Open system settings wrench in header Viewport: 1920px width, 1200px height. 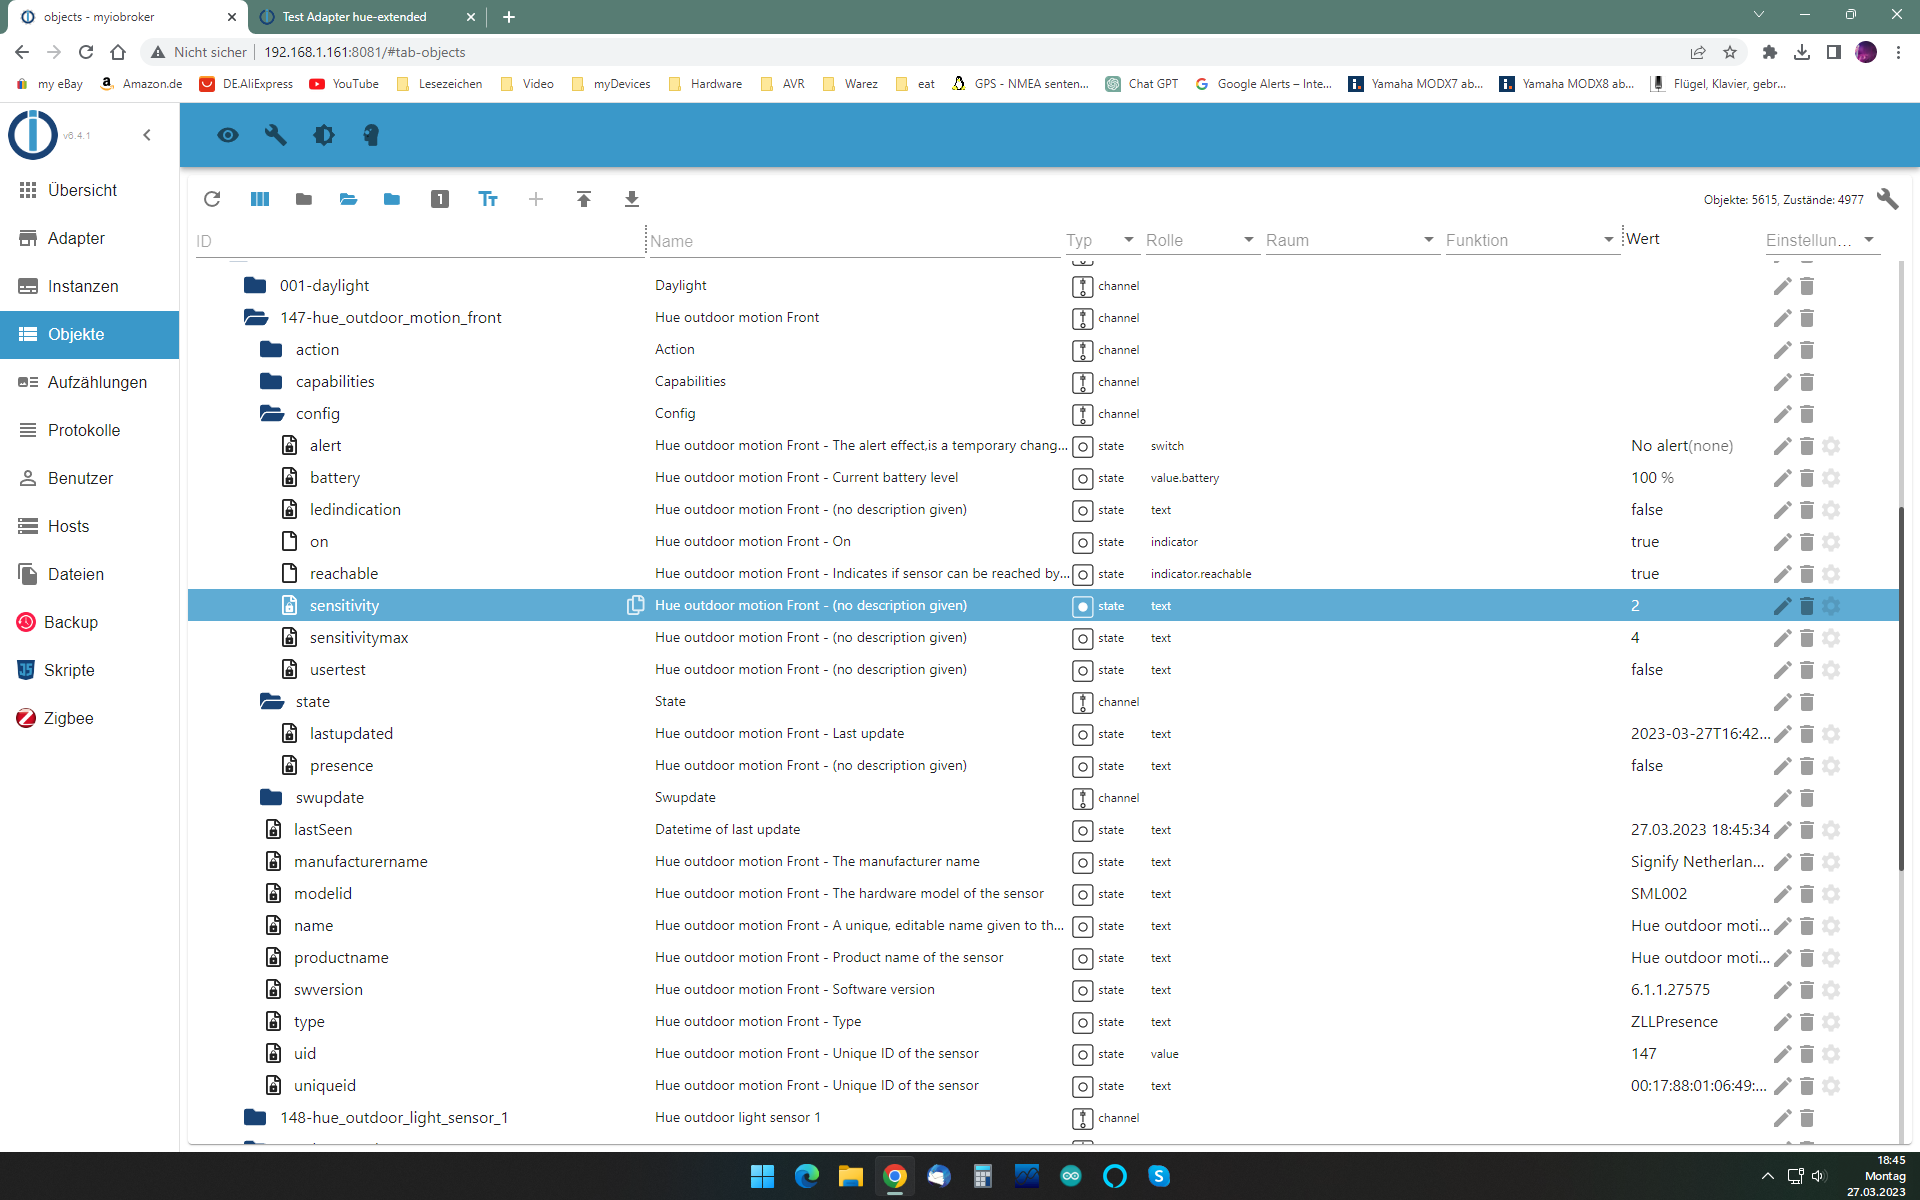(x=276, y=135)
